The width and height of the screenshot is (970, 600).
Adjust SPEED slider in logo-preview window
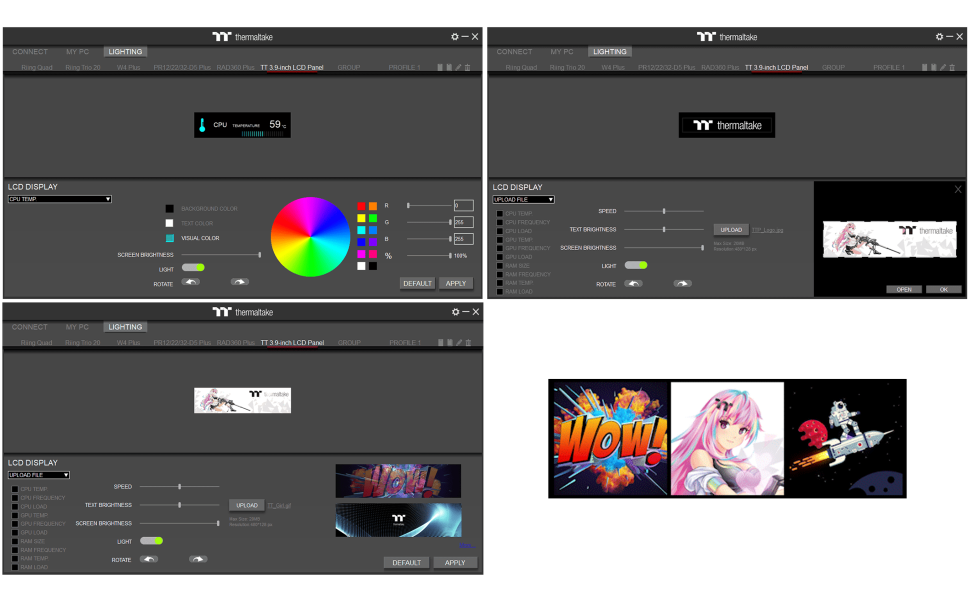pyautogui.click(x=664, y=211)
